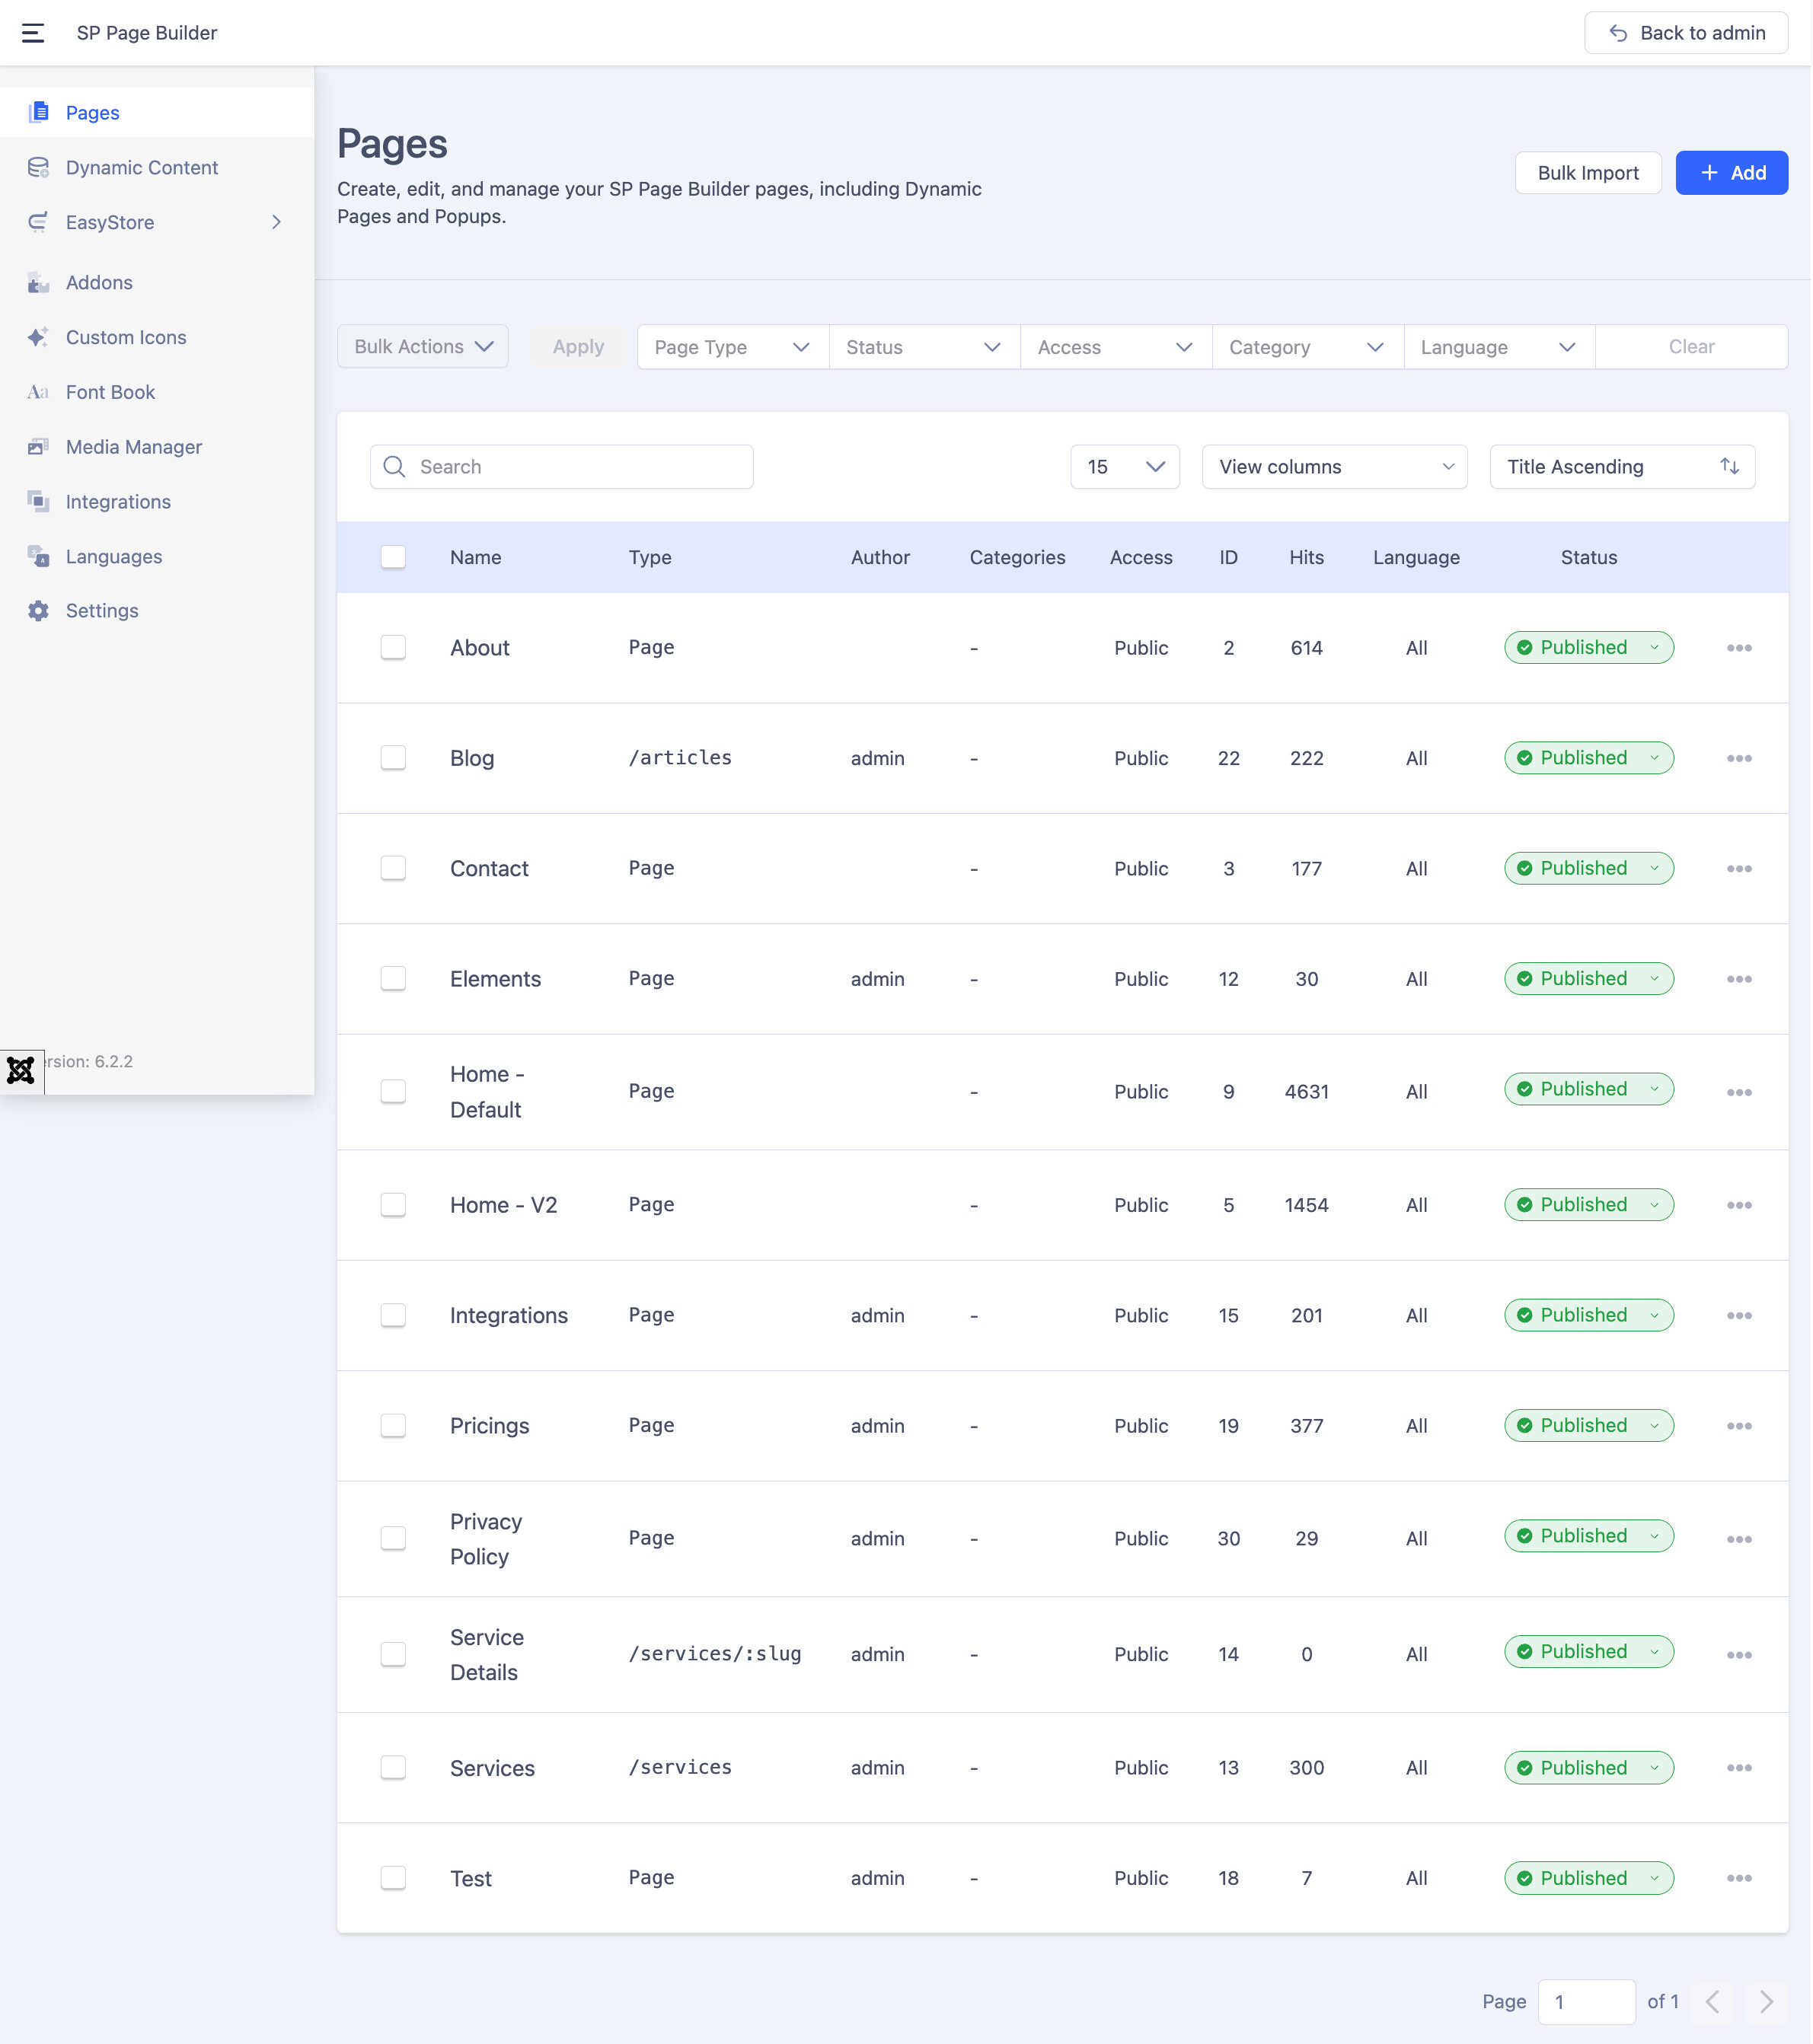Expand the Bulk Actions dropdown

423,346
